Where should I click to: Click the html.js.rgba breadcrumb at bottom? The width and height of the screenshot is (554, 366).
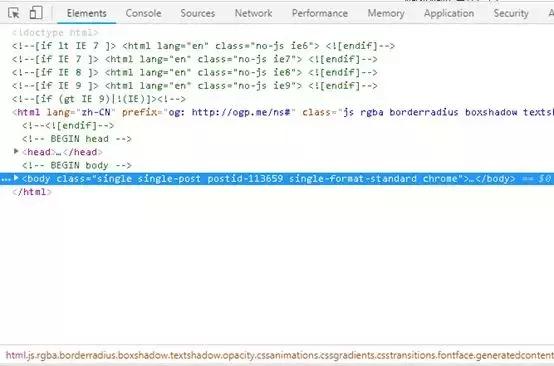[280, 355]
